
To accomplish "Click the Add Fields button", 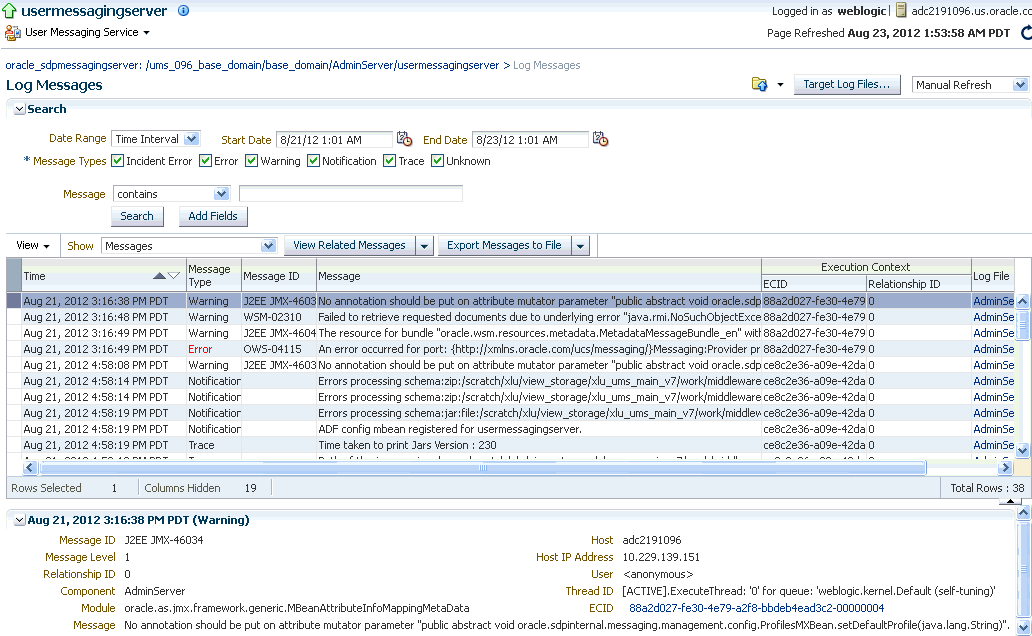I will tap(213, 216).
